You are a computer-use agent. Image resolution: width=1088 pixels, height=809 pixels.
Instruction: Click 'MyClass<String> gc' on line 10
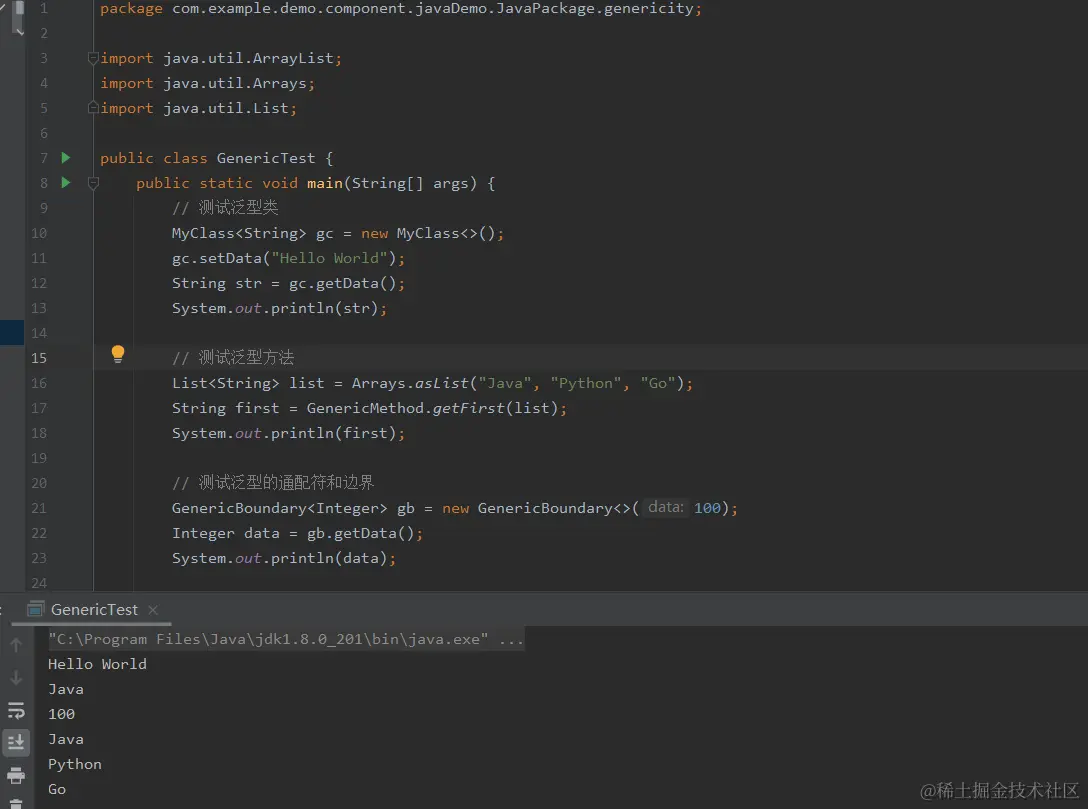tap(253, 233)
